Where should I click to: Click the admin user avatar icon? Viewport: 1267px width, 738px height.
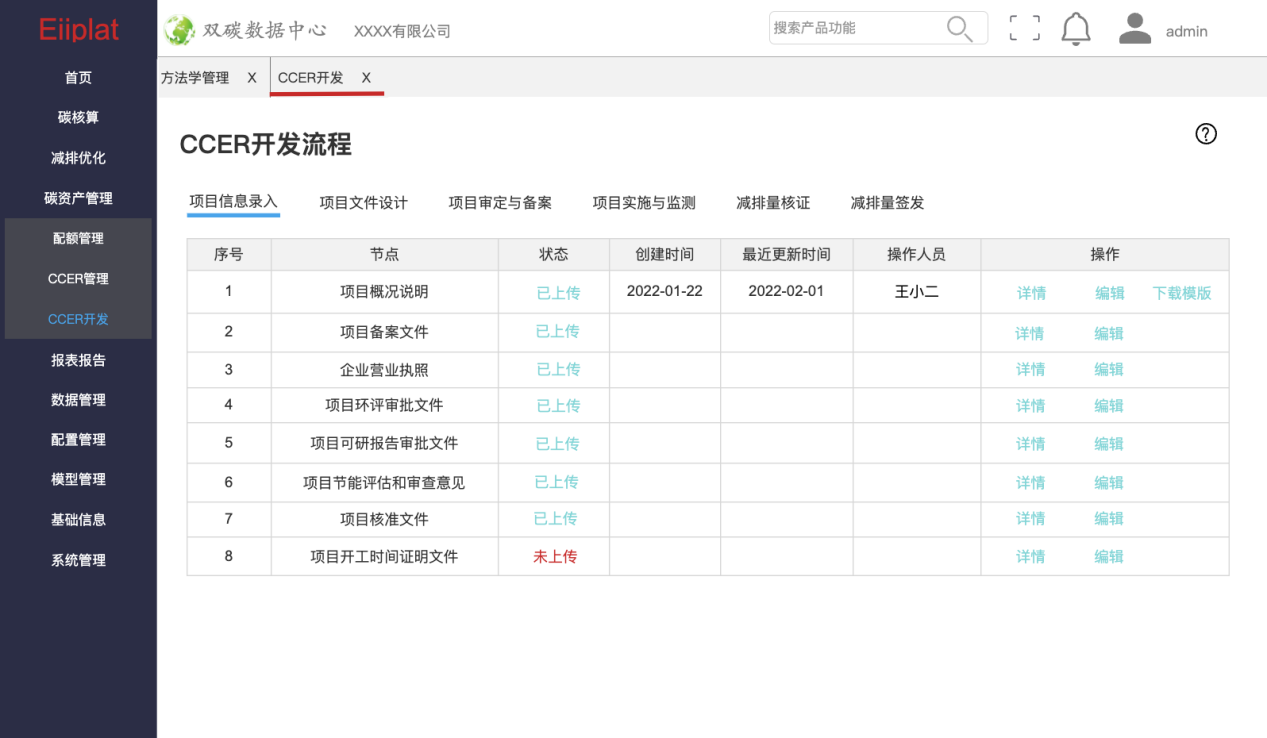1135,29
